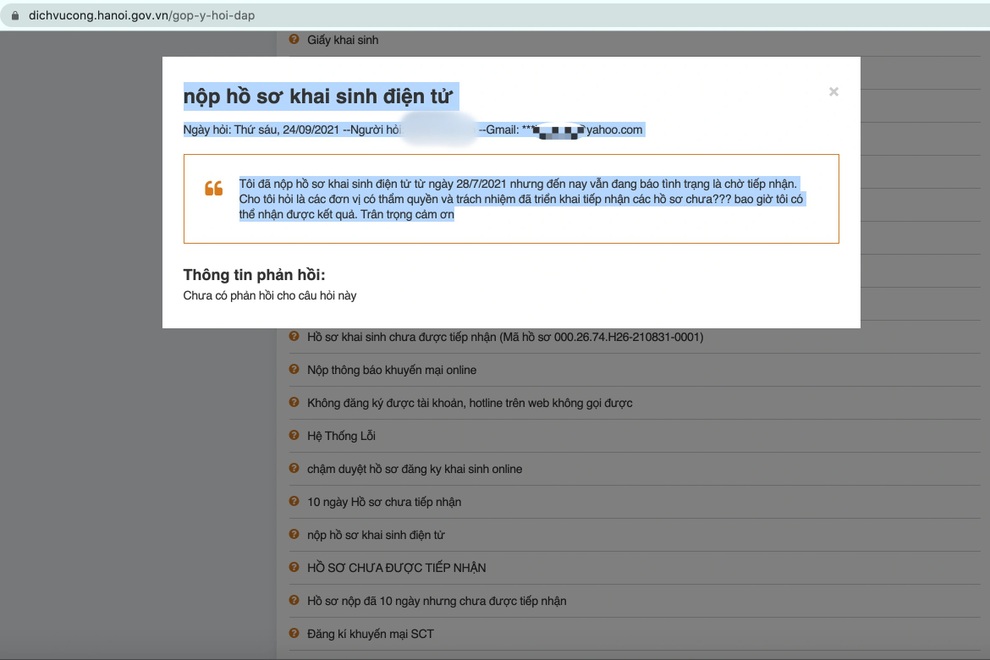Click the 'Ngày hỏi: Thứ sáu, 24/09/2021' text

click(261, 130)
